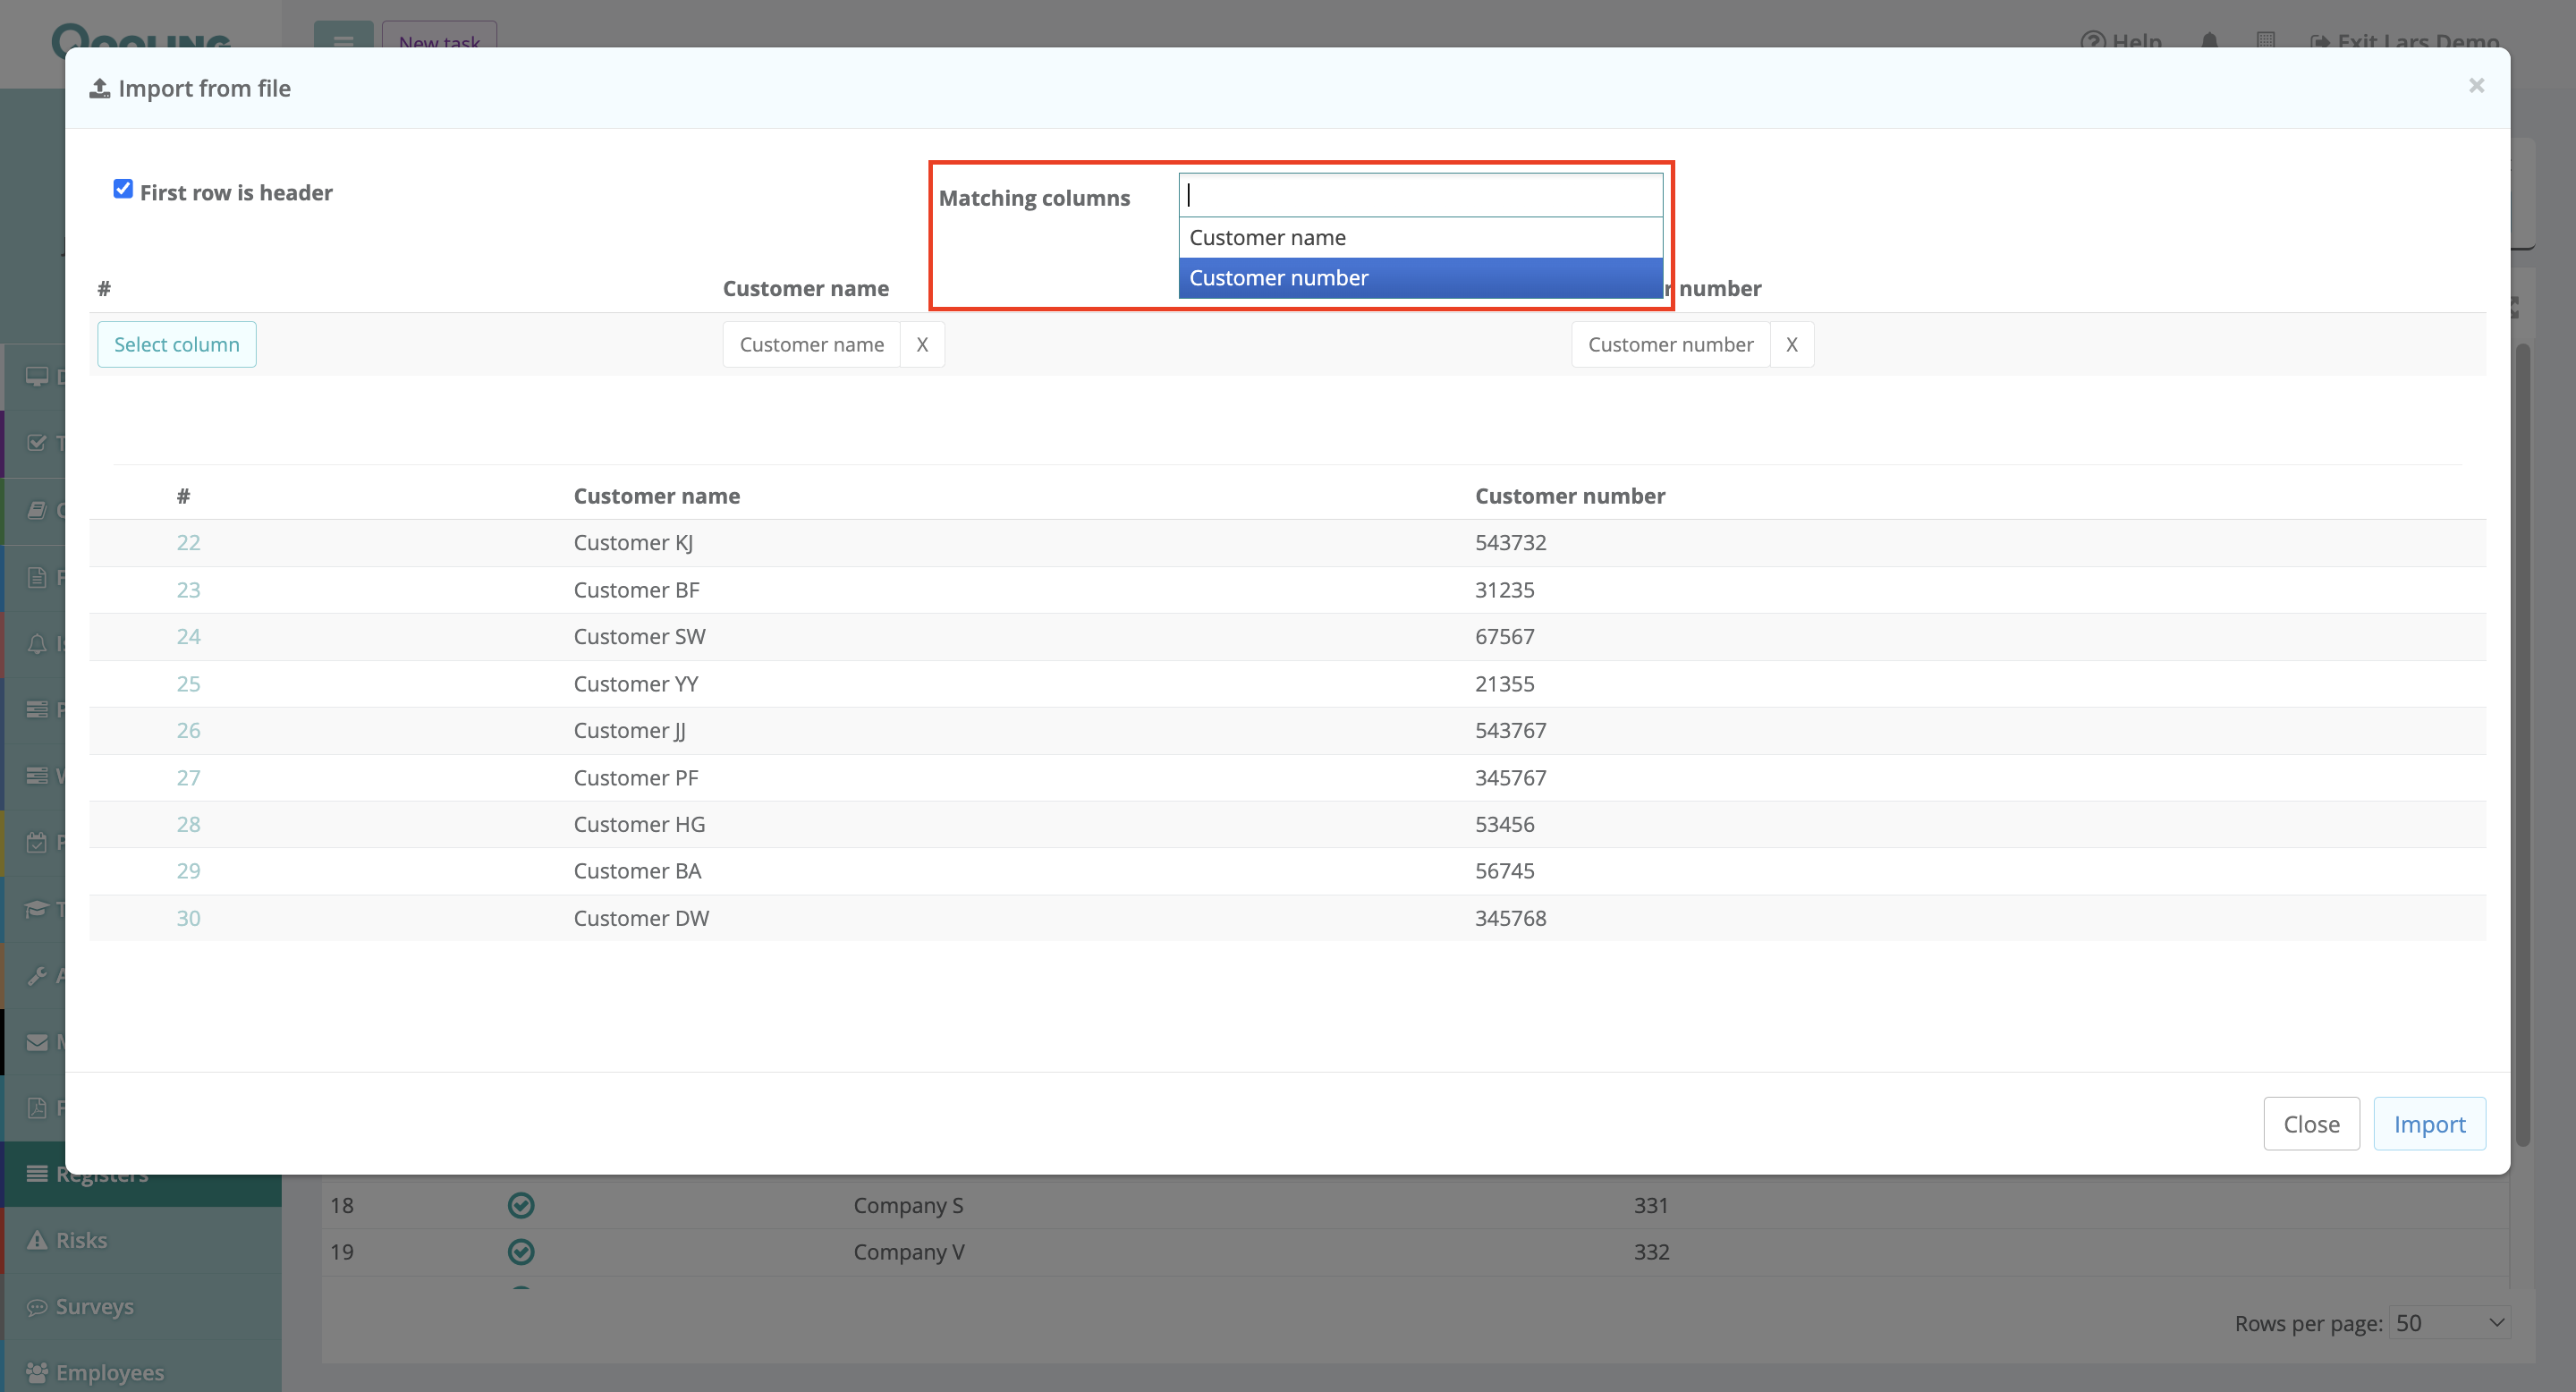Viewport: 2576px width, 1392px height.
Task: Click the upload icon beside Import from file
Action: click(99, 89)
